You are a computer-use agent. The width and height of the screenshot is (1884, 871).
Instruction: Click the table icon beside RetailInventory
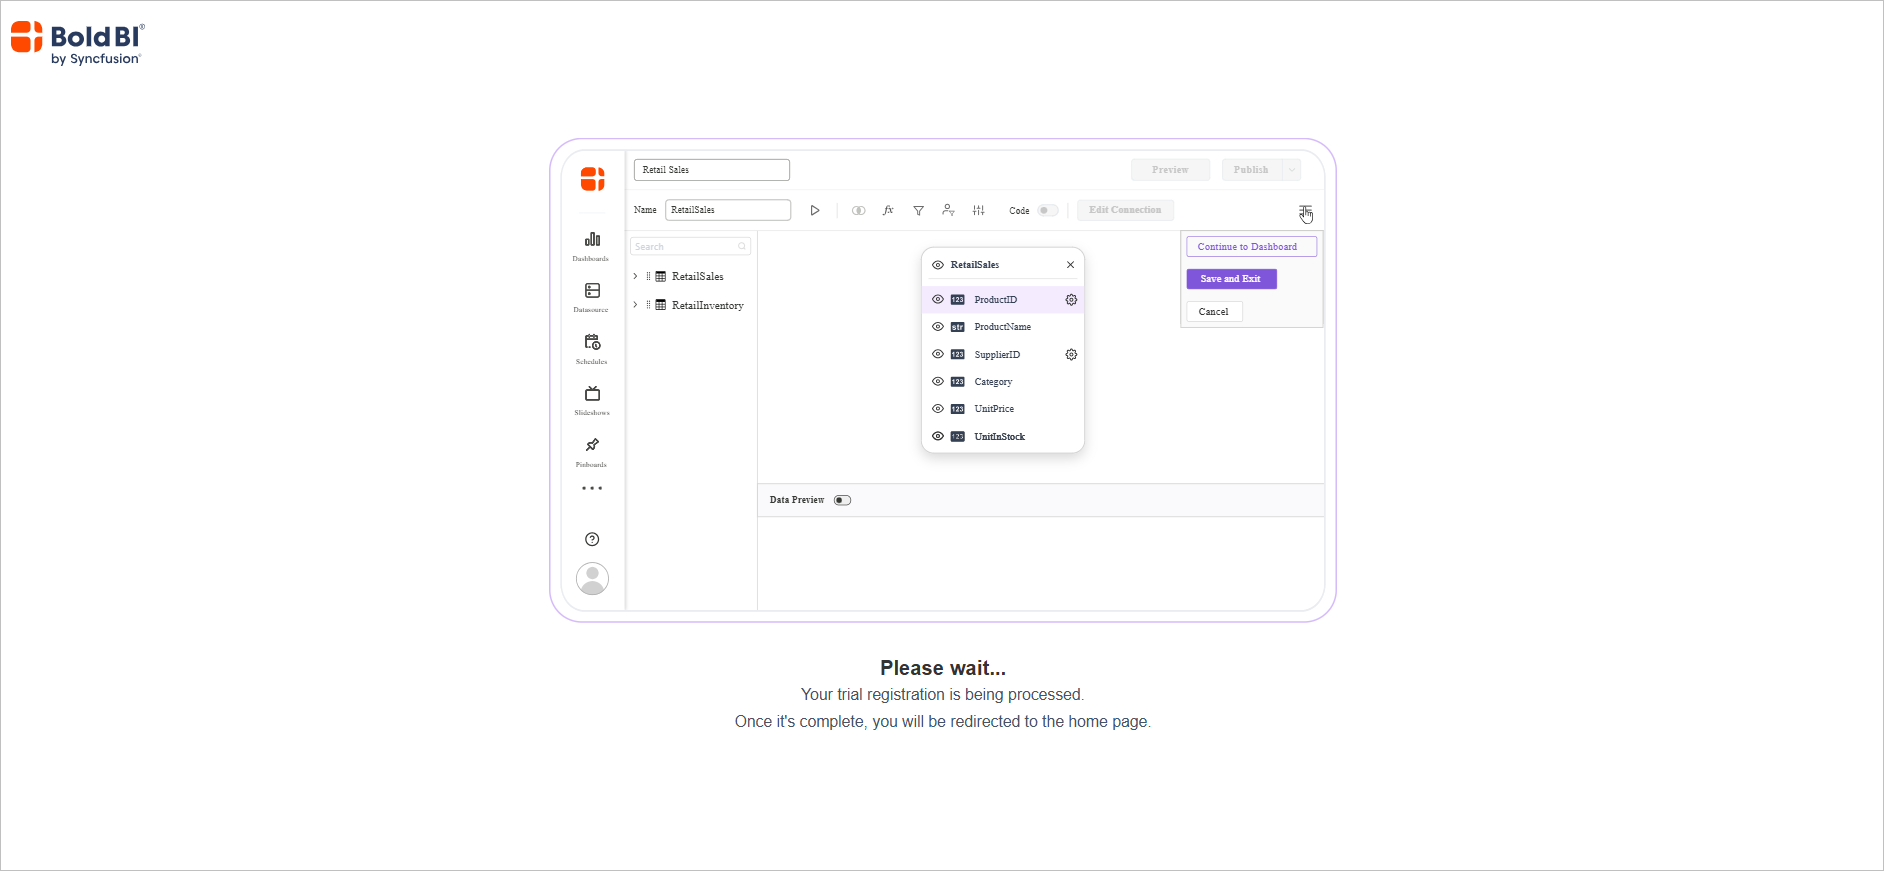pyautogui.click(x=661, y=305)
